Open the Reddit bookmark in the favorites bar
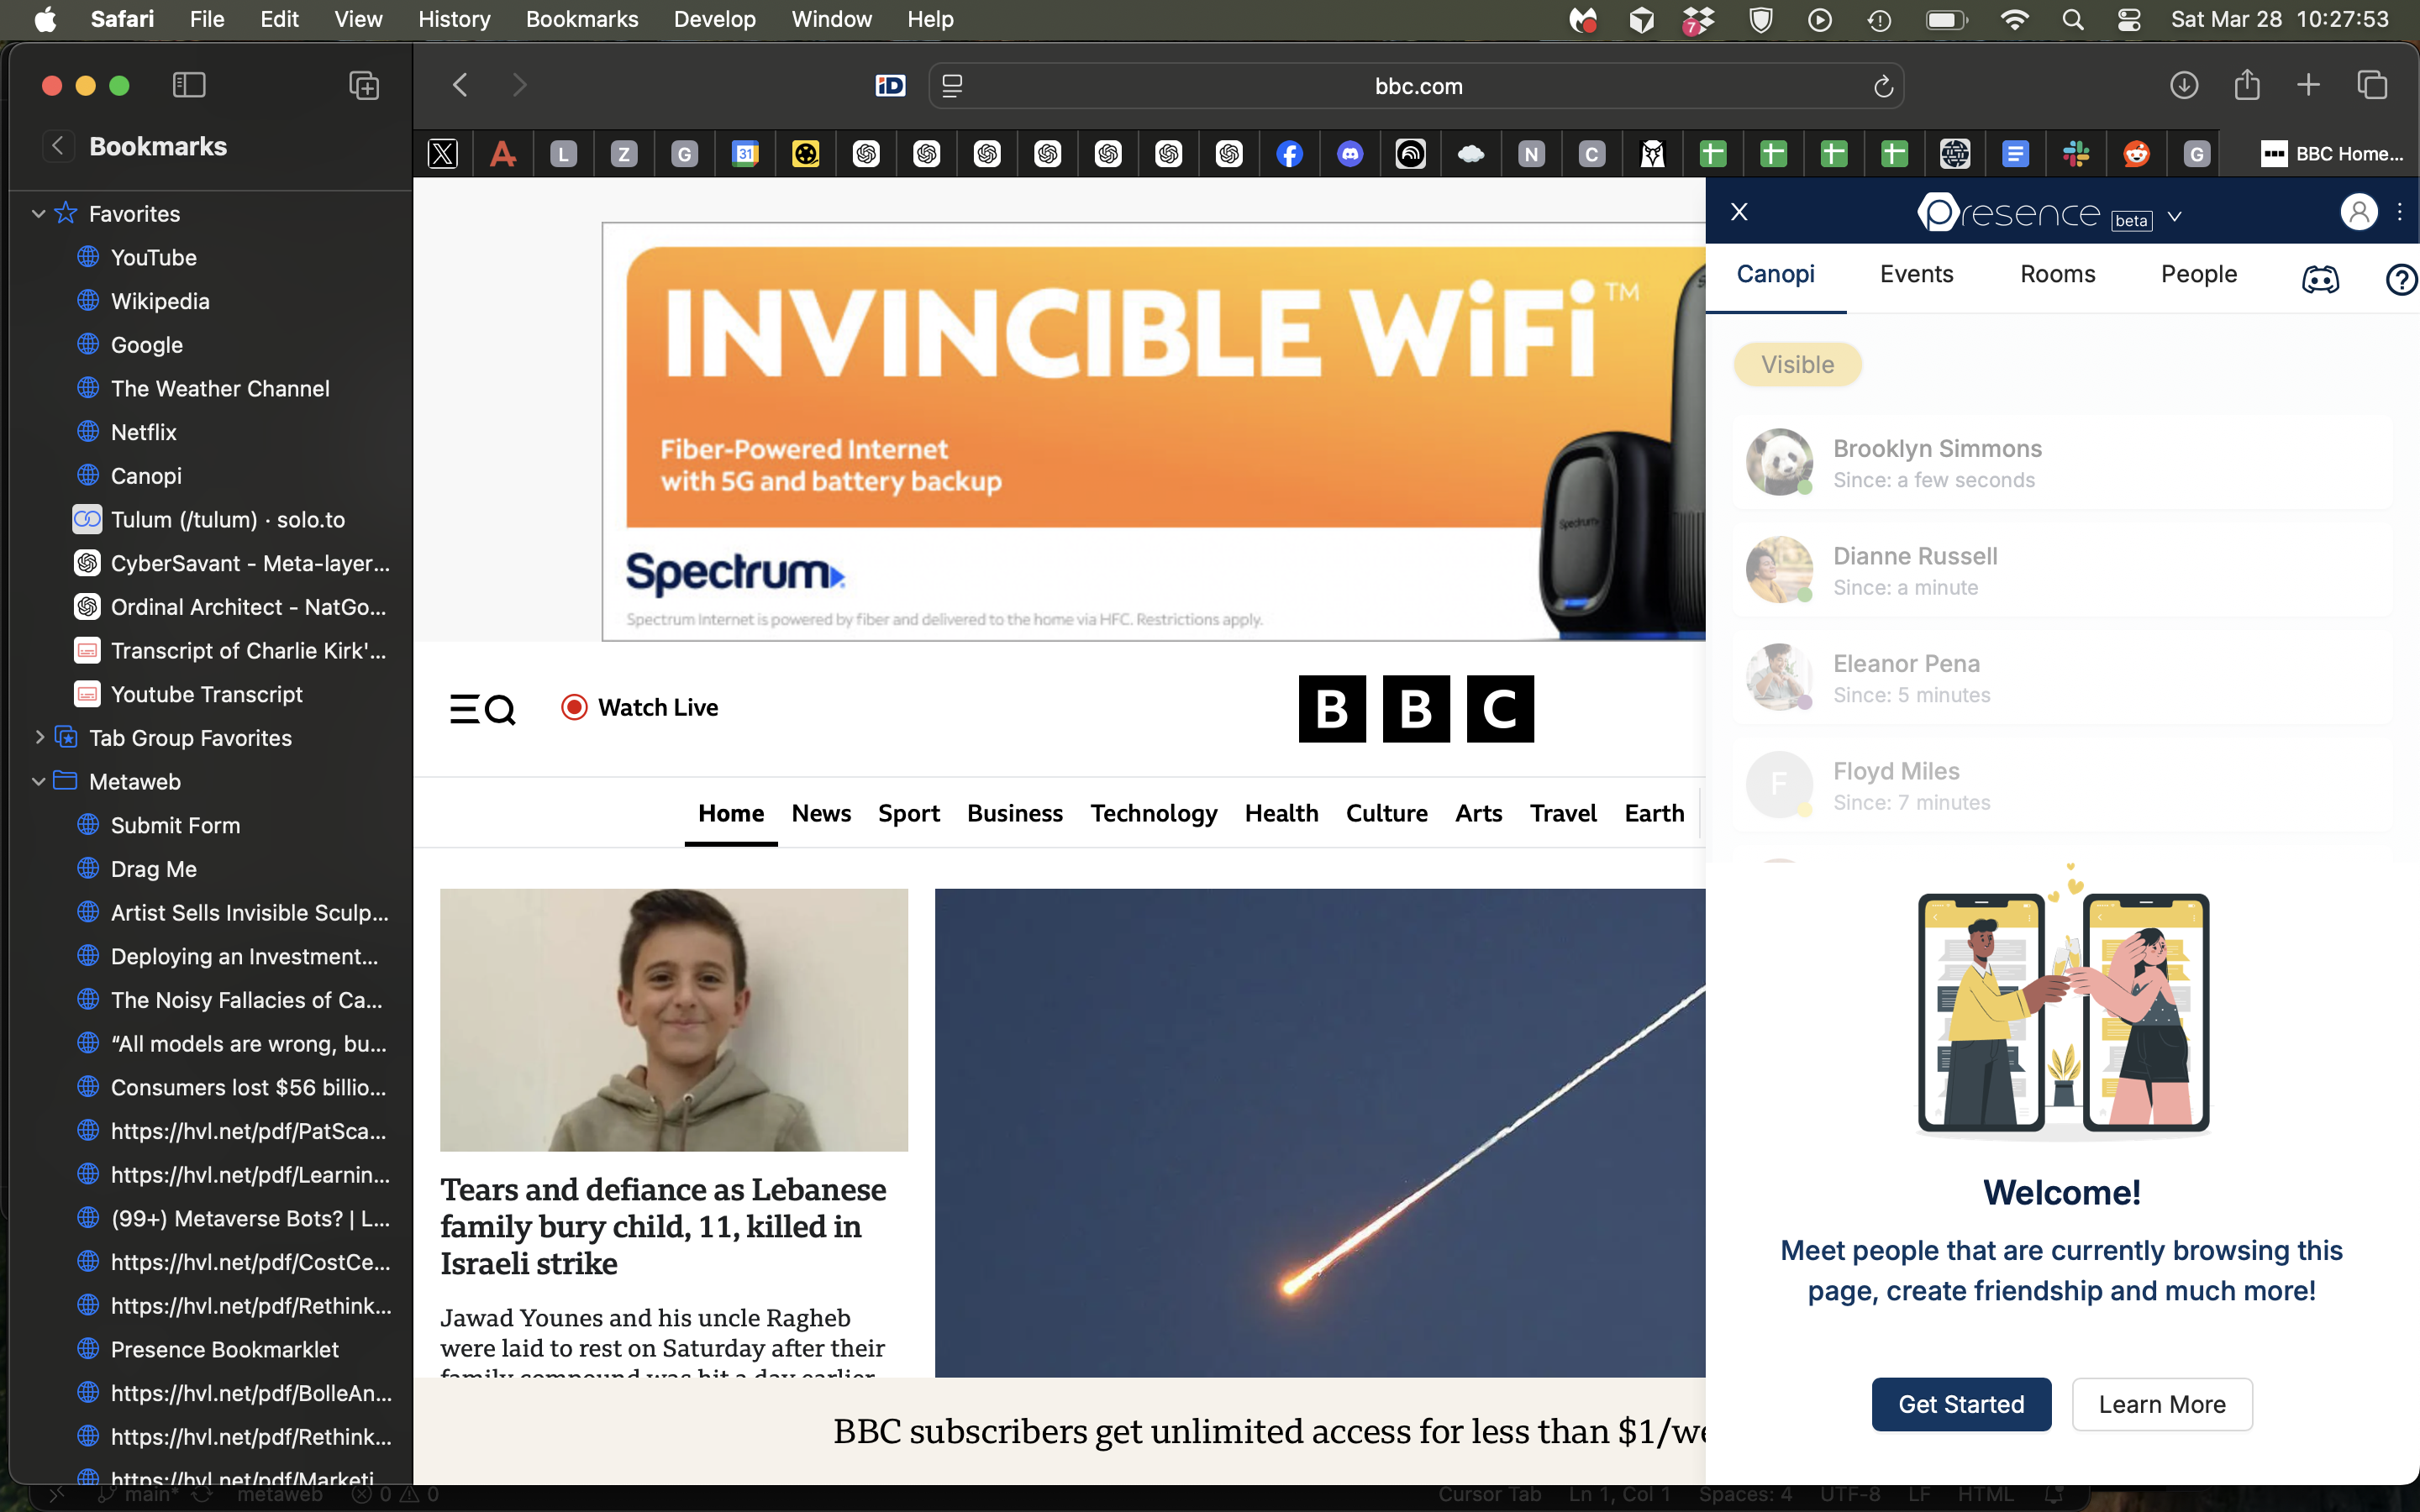Image resolution: width=2420 pixels, height=1512 pixels. point(2136,153)
